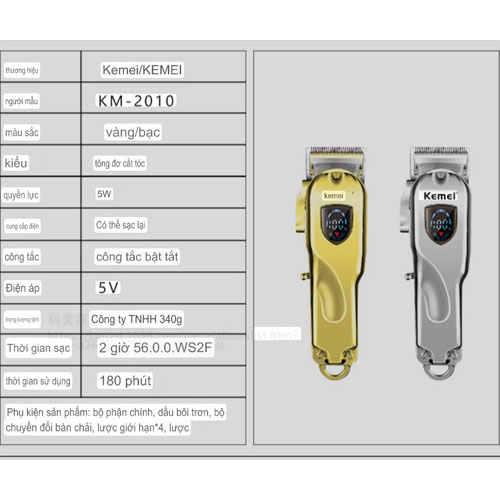Click the 180 phút usage time value
Viewport: 500px width, 500px height.
point(125,380)
